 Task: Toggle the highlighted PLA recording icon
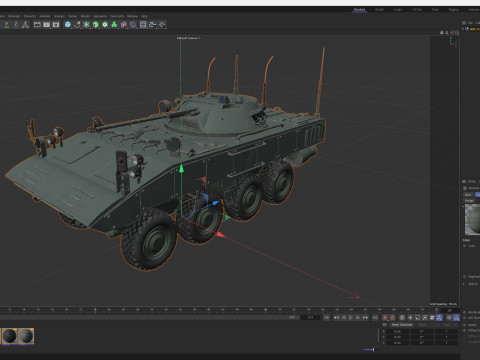[x=439, y=318]
